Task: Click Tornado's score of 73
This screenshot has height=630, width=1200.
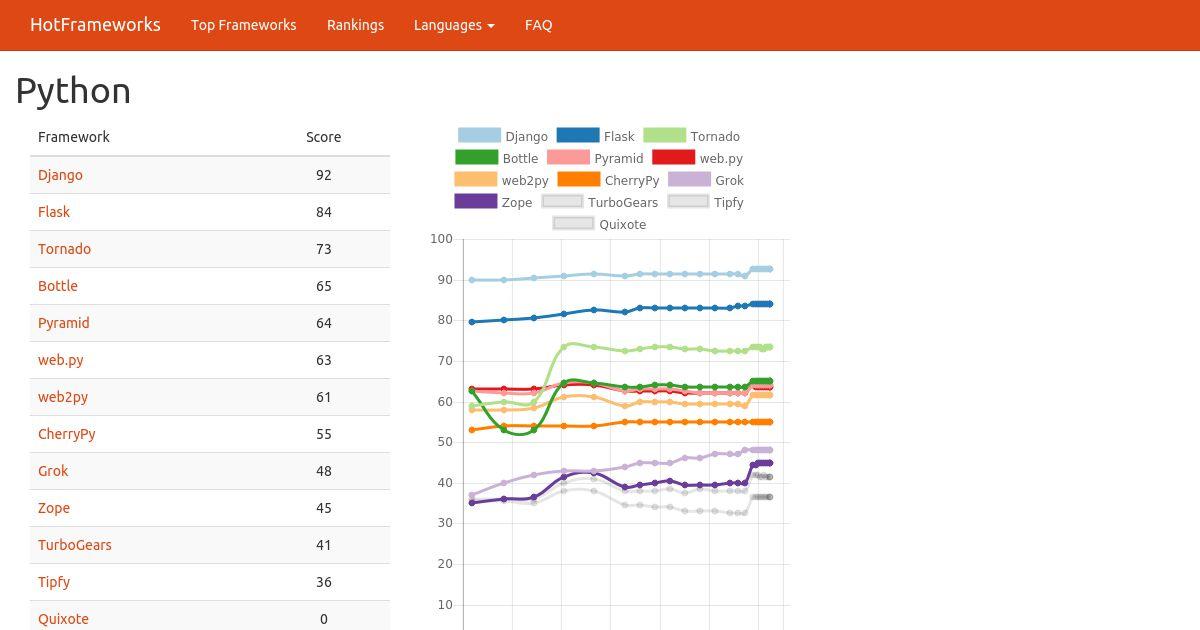Action: coord(323,249)
